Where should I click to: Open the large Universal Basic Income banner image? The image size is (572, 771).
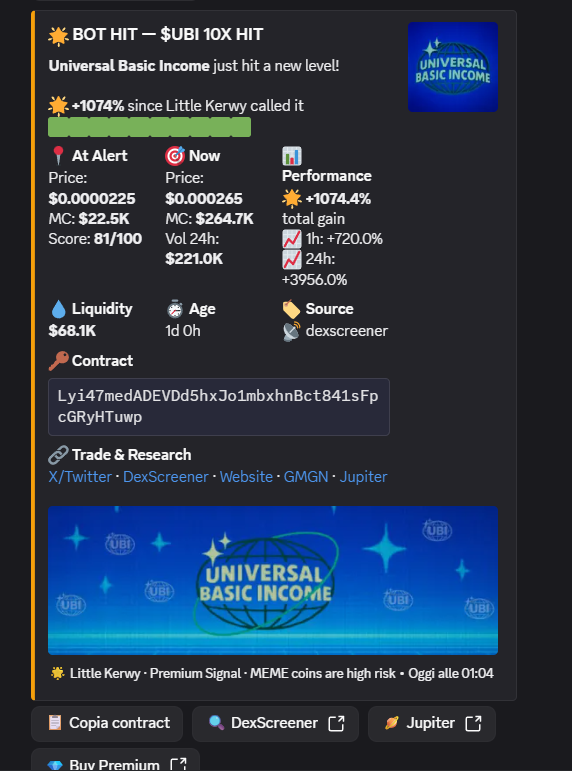click(x=272, y=580)
